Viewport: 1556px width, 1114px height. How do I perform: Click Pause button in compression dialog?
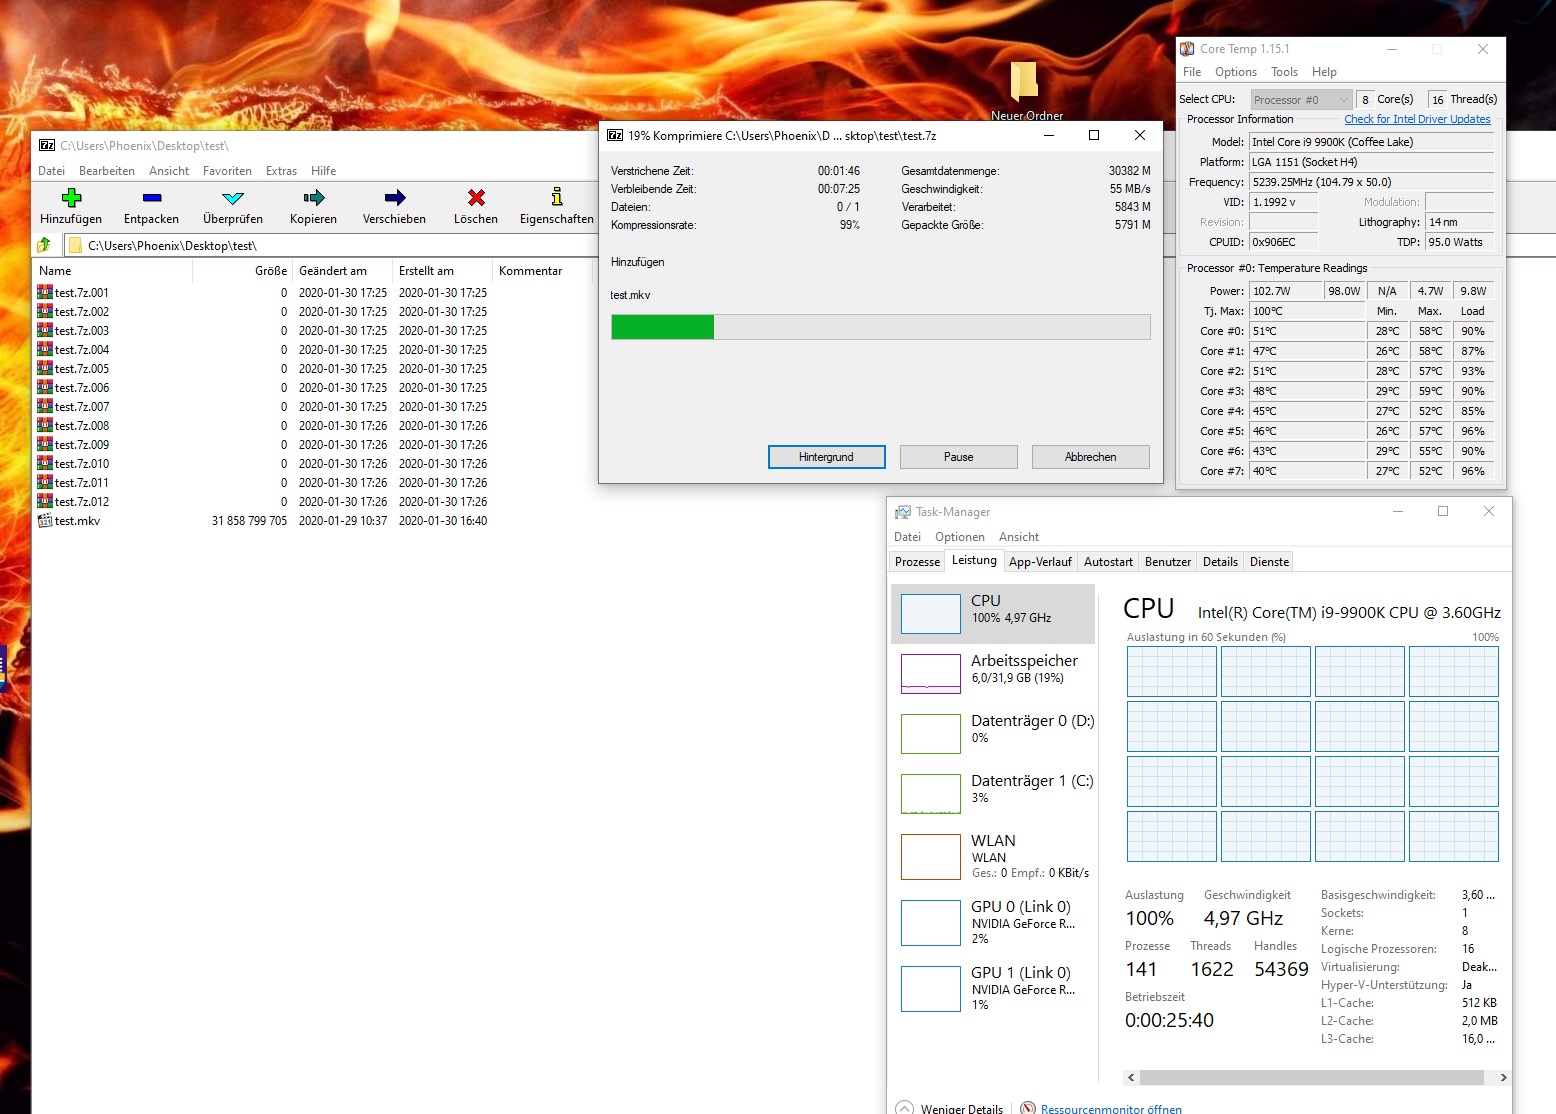(x=958, y=457)
